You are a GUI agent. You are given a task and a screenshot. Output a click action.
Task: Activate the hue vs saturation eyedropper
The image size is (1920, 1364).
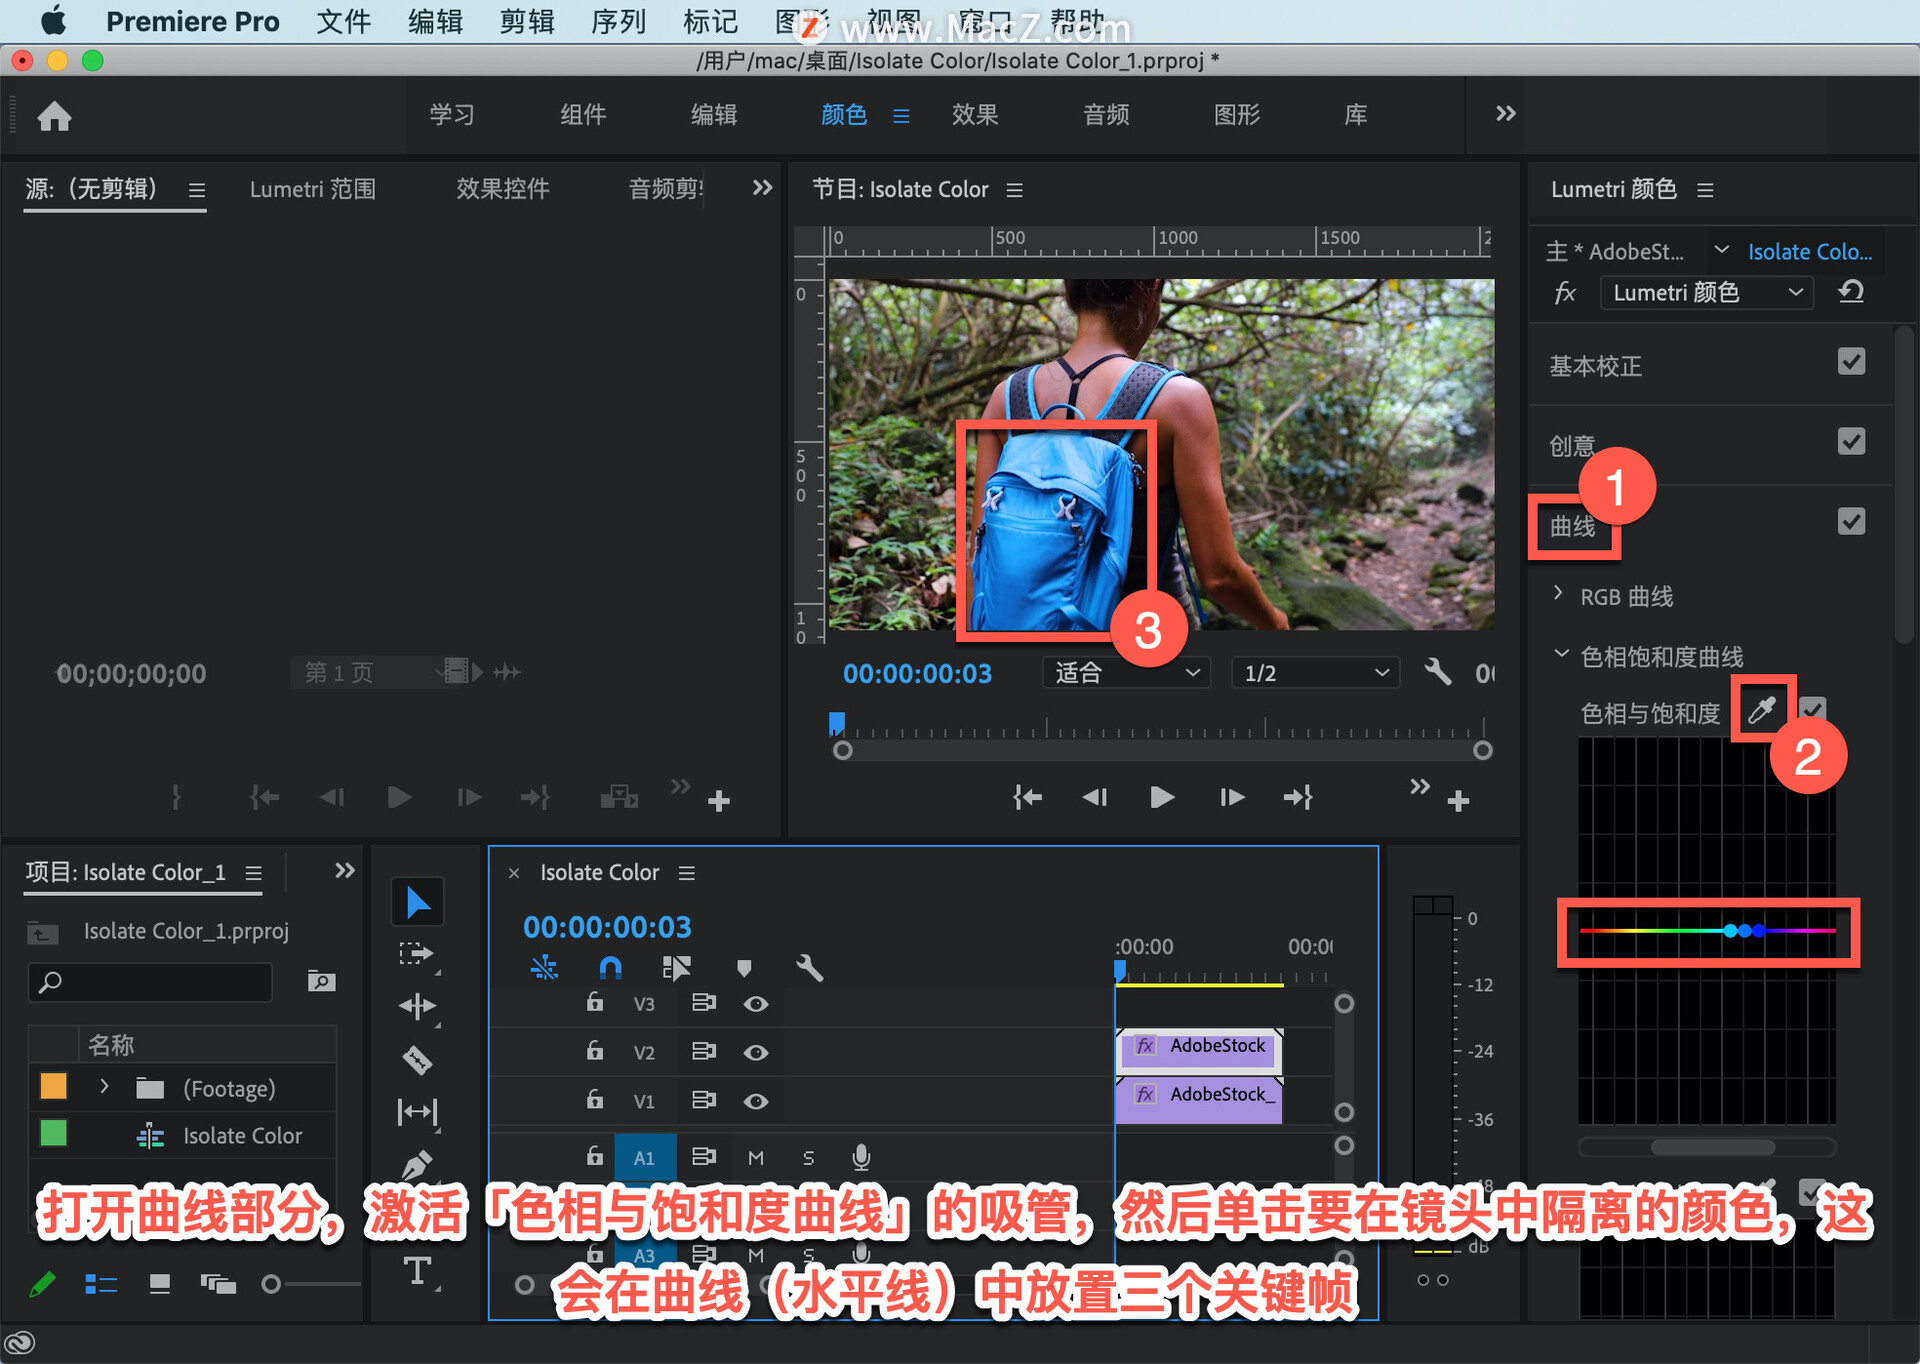(1762, 709)
